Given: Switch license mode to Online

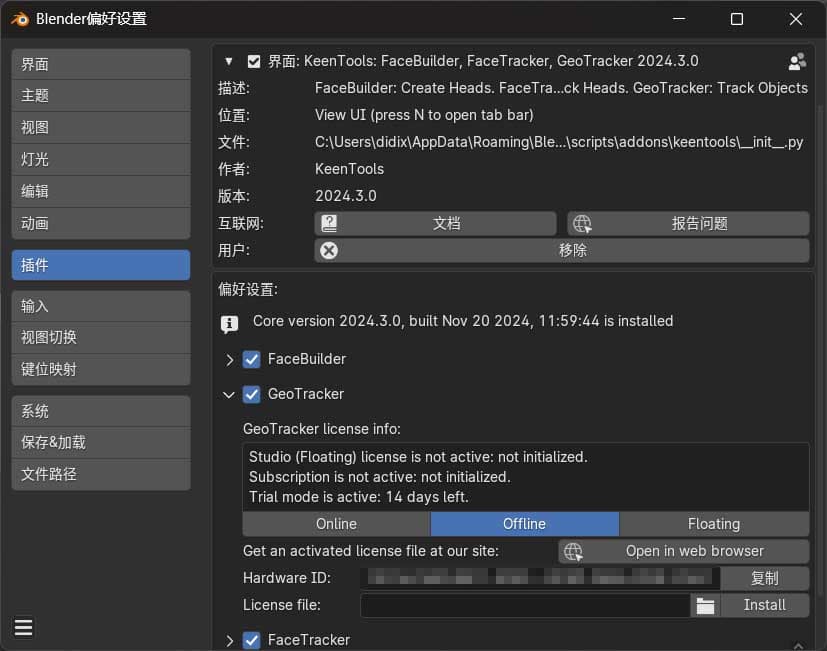Looking at the screenshot, I should click(336, 524).
